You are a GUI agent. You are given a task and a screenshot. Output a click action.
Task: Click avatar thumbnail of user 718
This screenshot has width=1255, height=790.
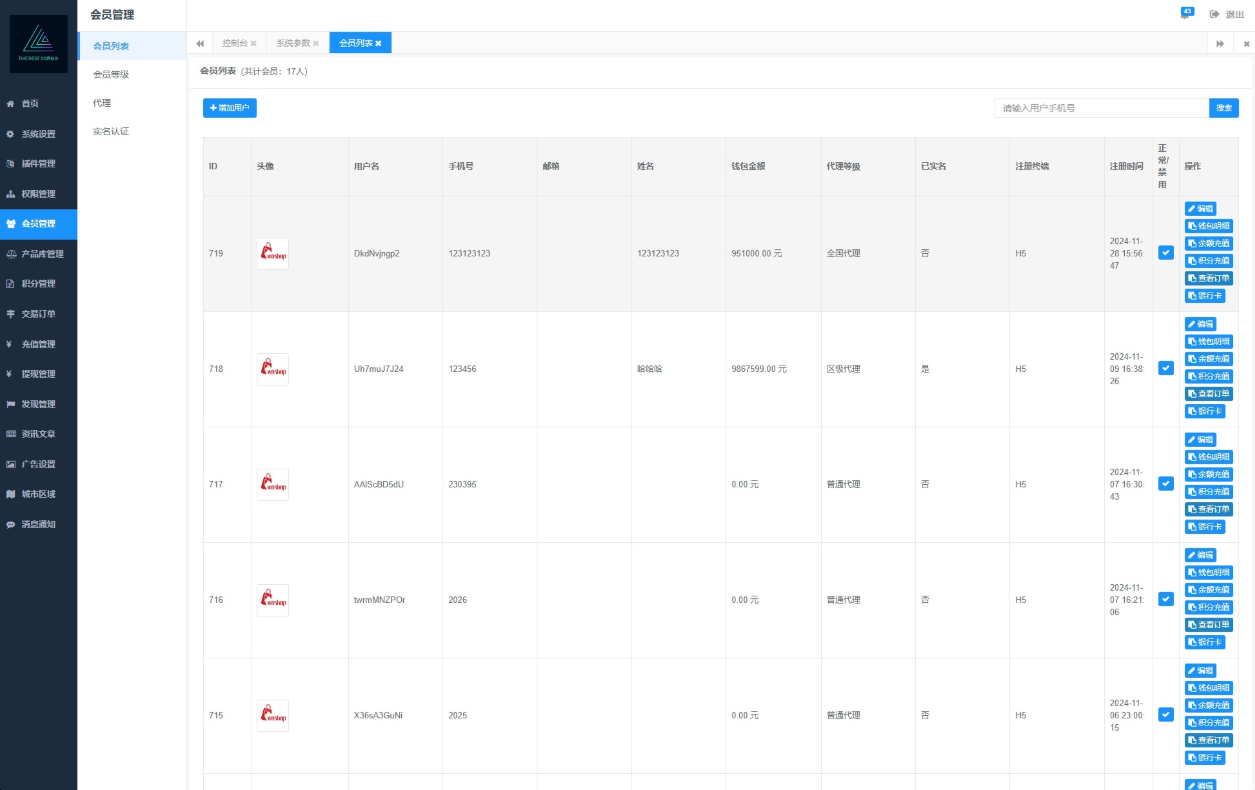(272, 369)
